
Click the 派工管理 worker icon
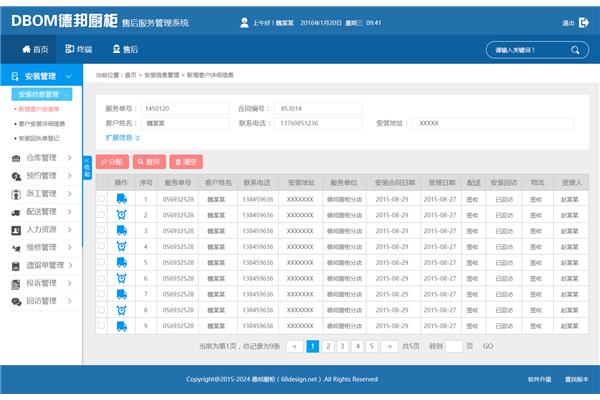[x=16, y=194]
